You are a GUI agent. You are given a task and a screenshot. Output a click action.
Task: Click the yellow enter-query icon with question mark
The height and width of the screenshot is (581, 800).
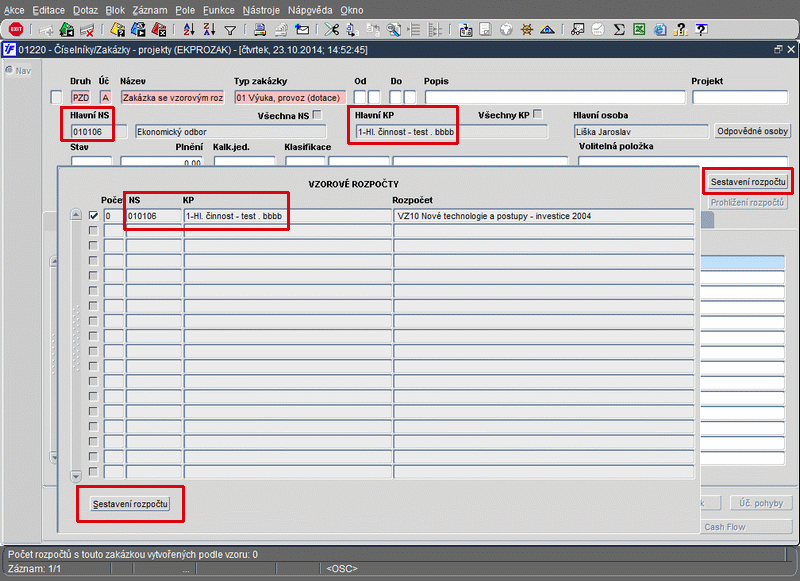tap(118, 30)
